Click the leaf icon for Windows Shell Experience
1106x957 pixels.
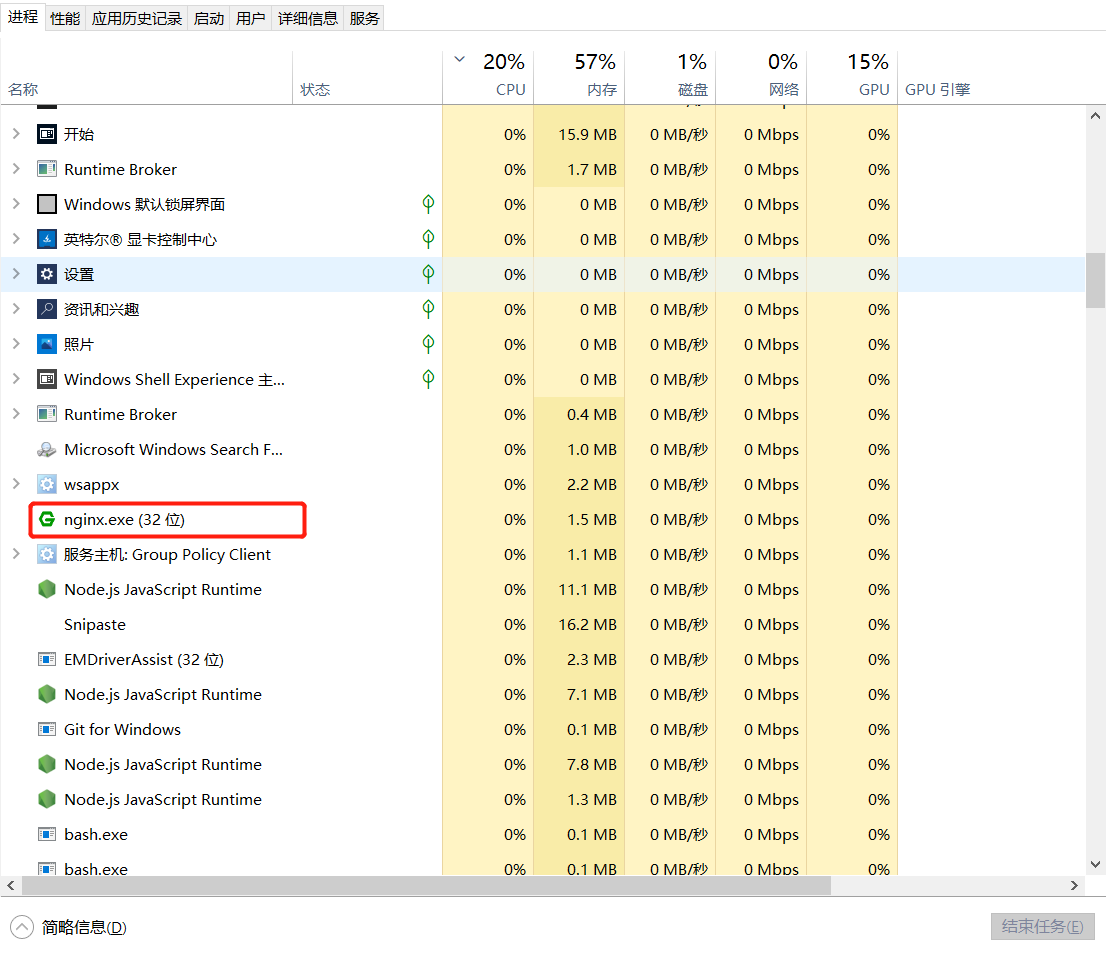[x=428, y=379]
